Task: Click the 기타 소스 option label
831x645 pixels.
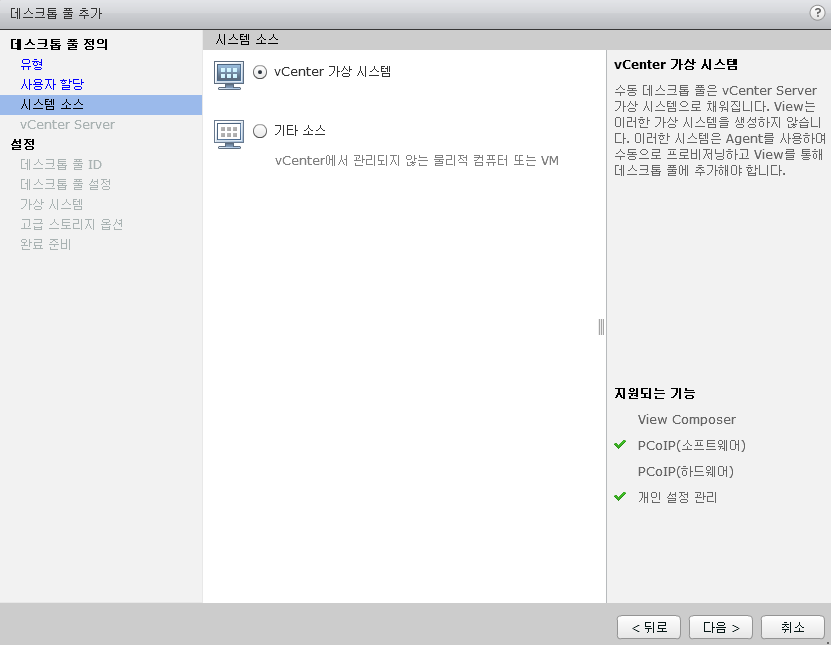Action: tap(299, 130)
